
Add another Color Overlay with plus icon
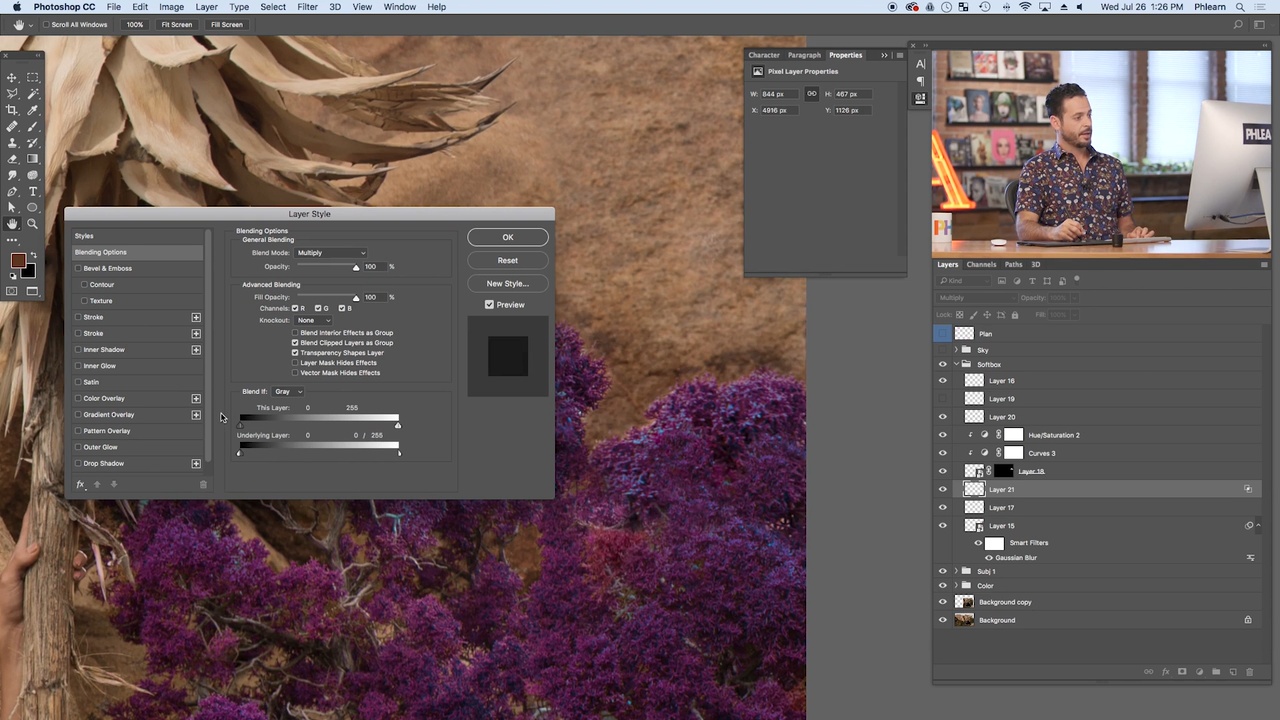coord(196,399)
